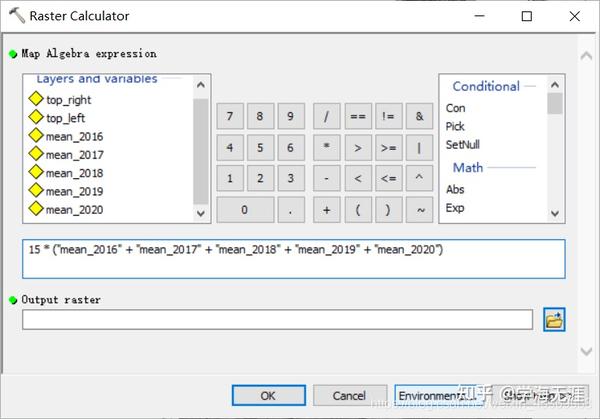Screen dimensions: 600x419
Task: Click the number 1 key
Action: (230, 178)
